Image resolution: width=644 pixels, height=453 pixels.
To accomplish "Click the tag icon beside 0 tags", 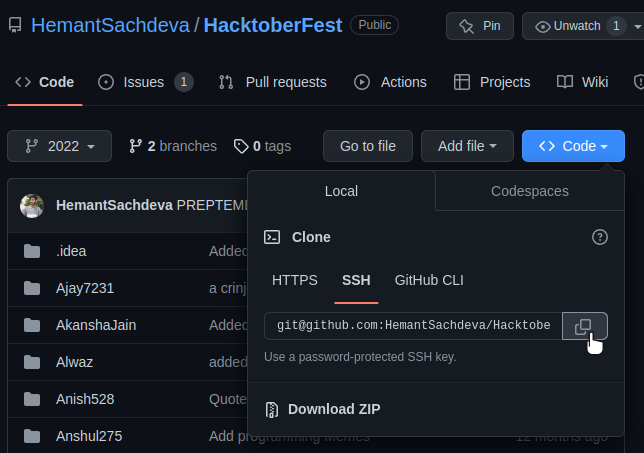I will 241,146.
